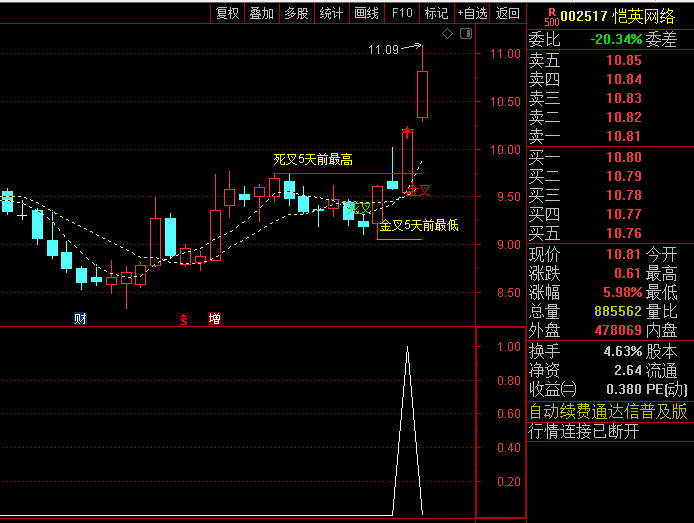Click the 涨幅 value 5.98%
The image size is (694, 523).
tap(623, 292)
